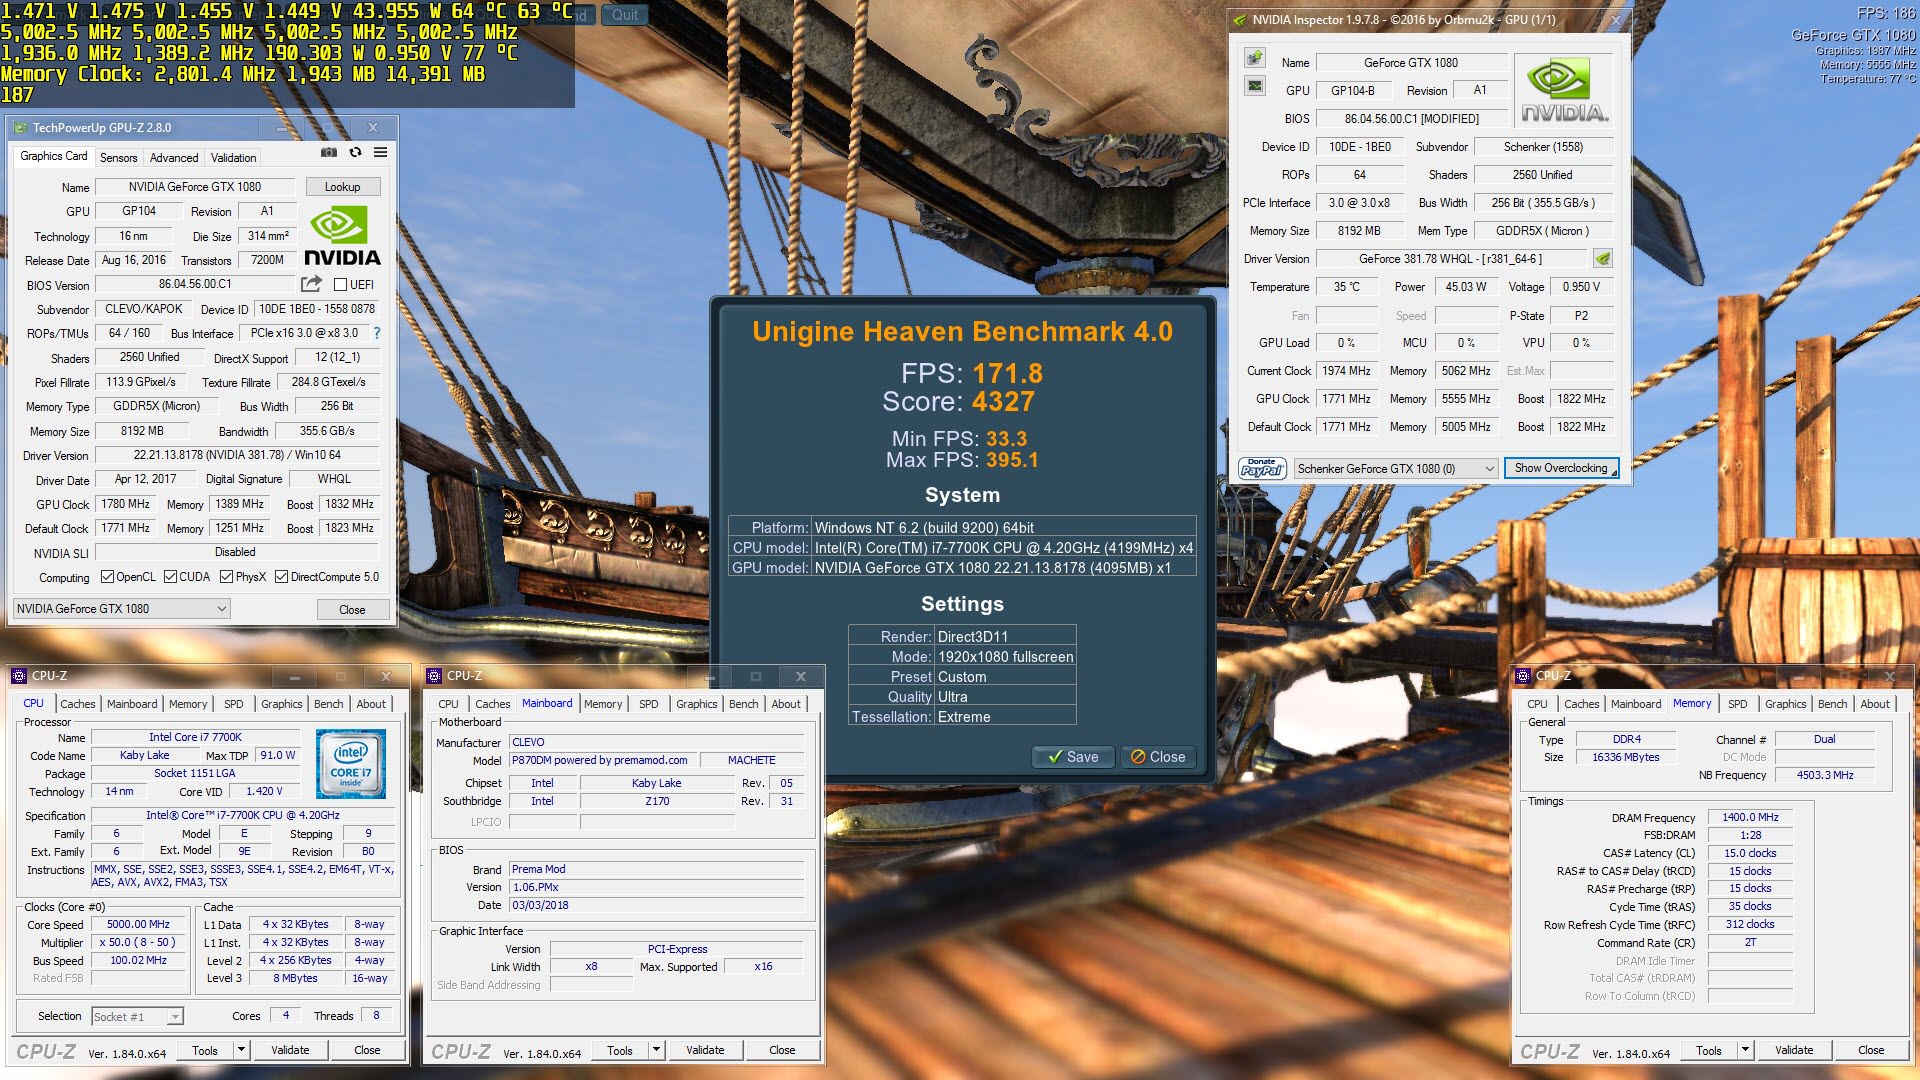
Task: Open the Socket #1 selection dropdown
Action: pyautogui.click(x=138, y=1017)
